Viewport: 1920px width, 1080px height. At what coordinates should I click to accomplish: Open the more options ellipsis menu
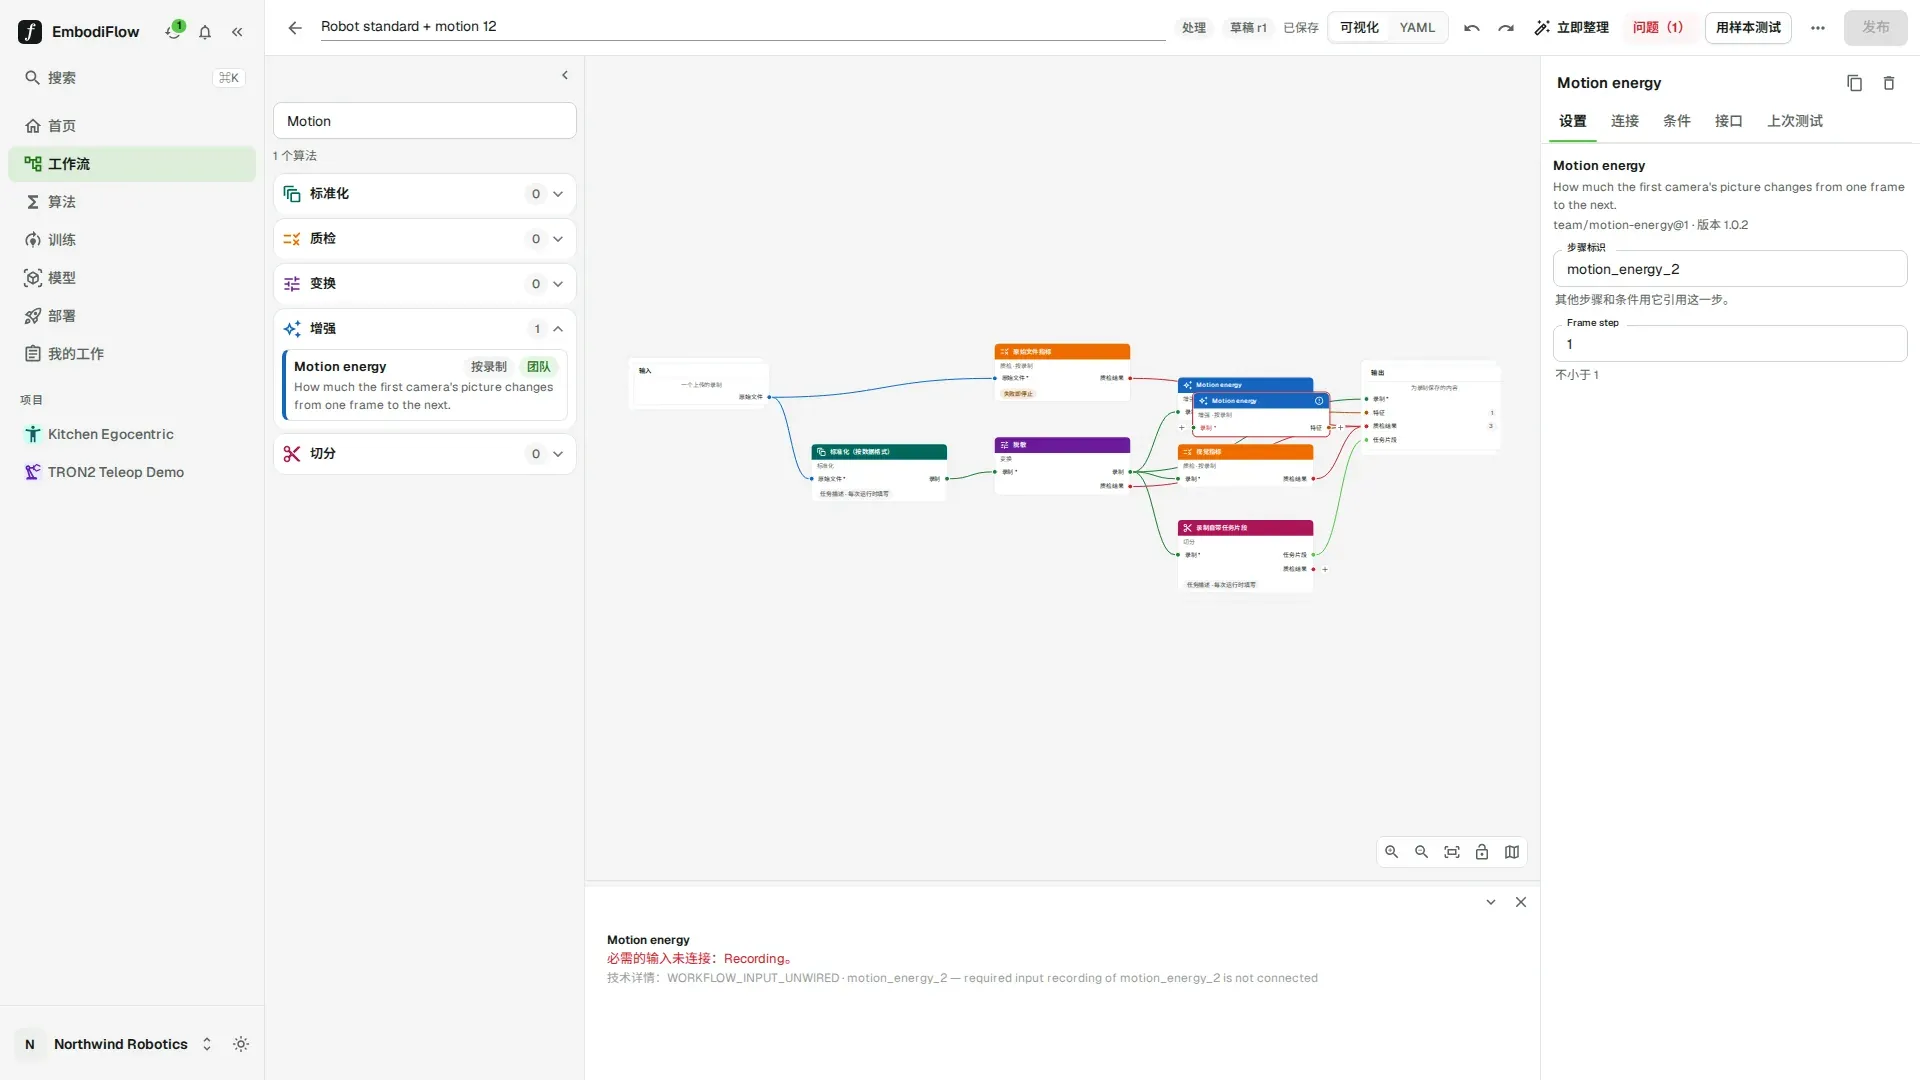pos(1818,28)
